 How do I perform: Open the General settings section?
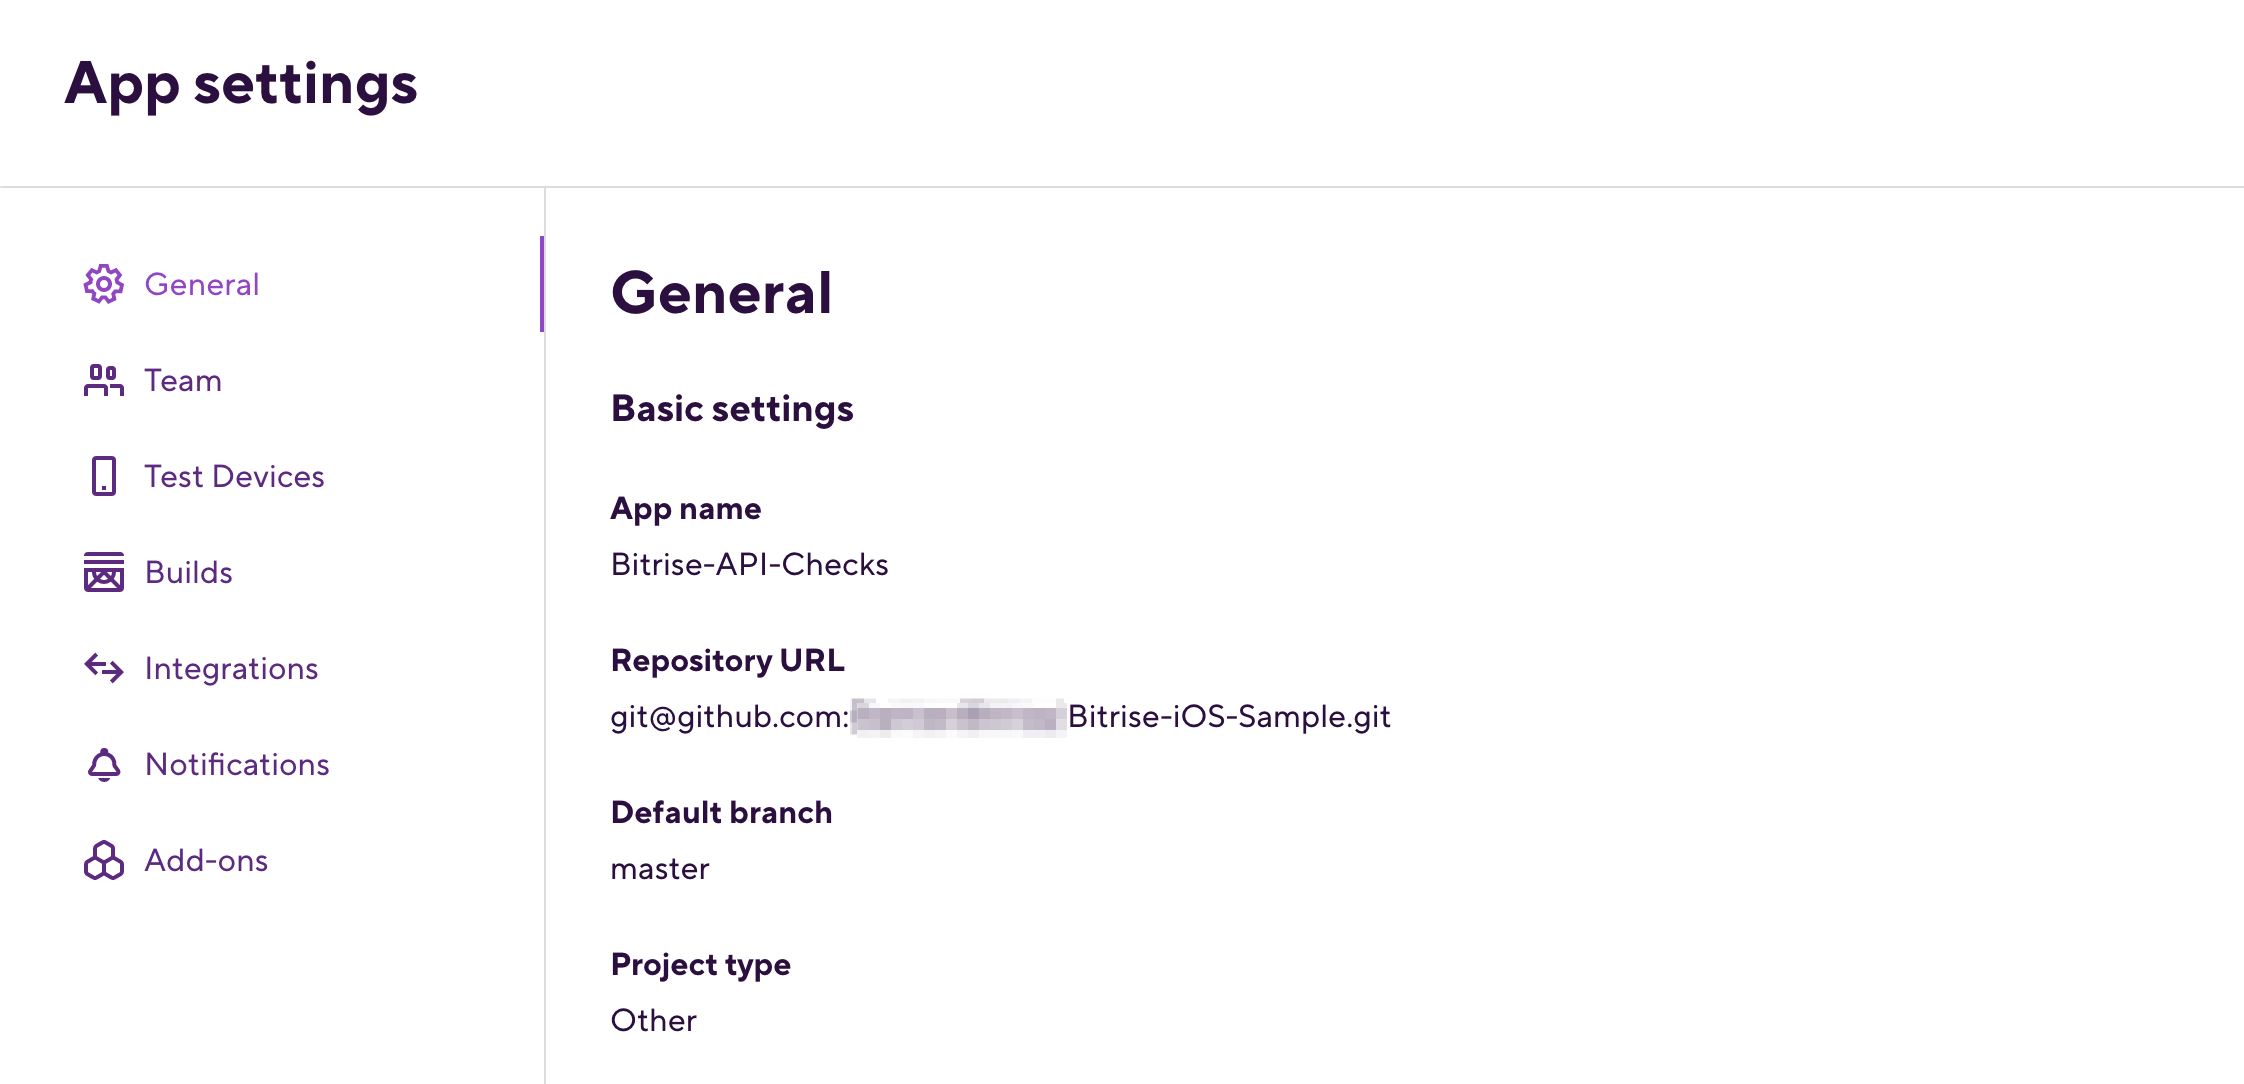(201, 284)
